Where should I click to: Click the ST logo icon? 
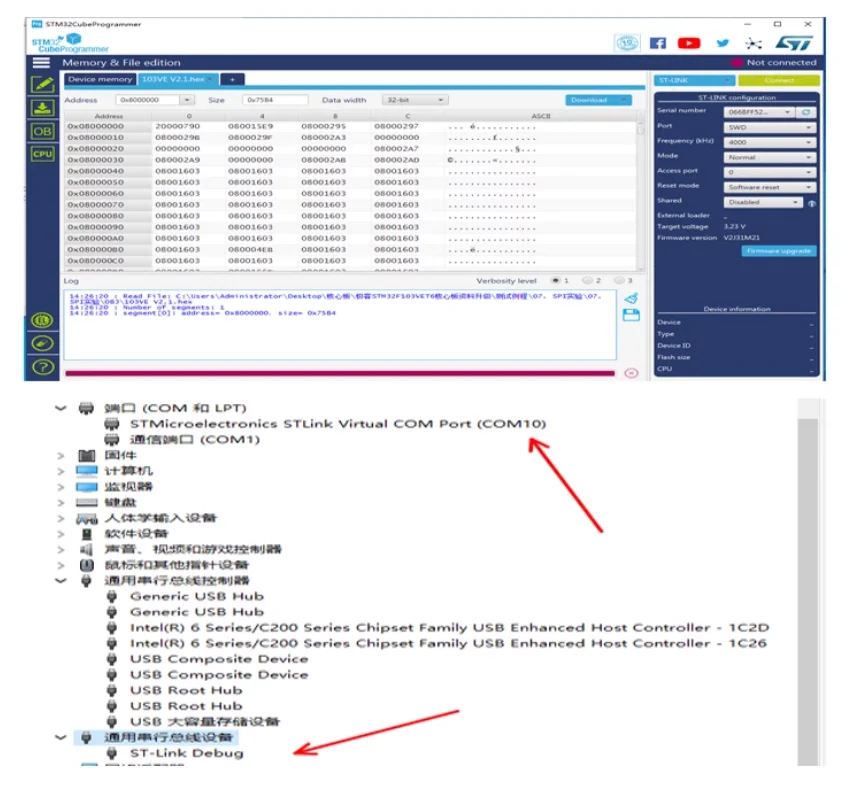pyautogui.click(x=794, y=43)
